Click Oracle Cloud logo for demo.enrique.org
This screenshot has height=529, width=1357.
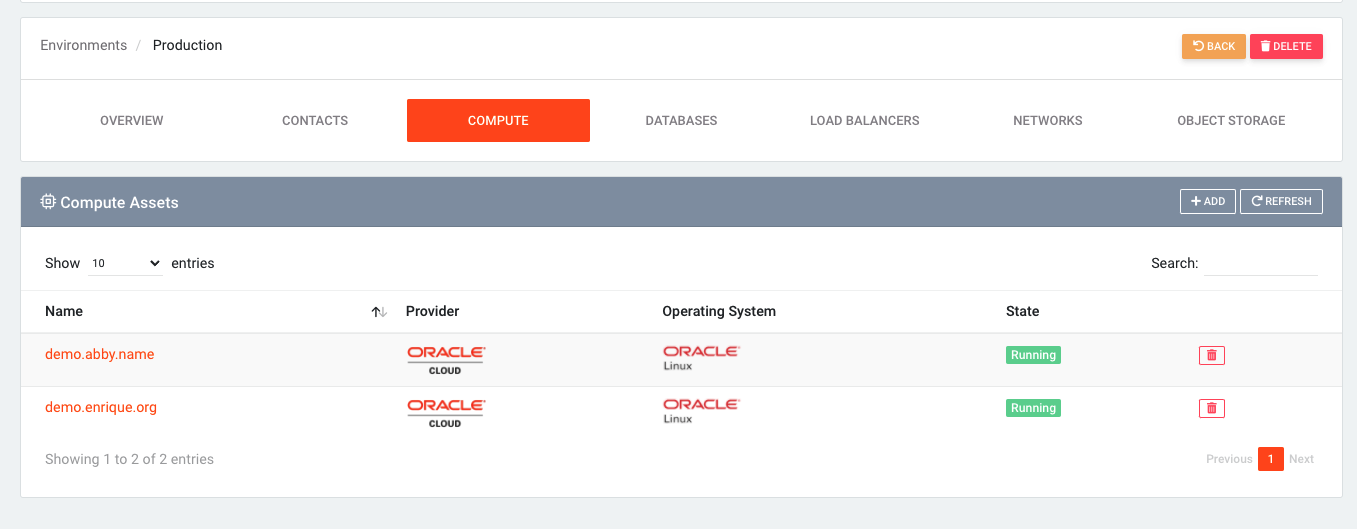446,413
